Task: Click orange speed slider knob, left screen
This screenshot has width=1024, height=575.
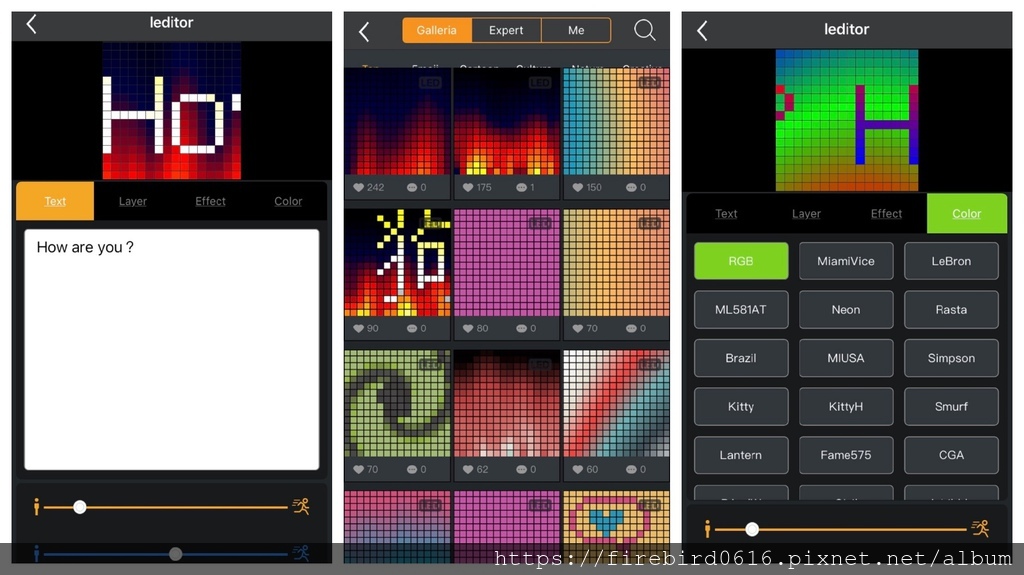Action: click(x=80, y=507)
